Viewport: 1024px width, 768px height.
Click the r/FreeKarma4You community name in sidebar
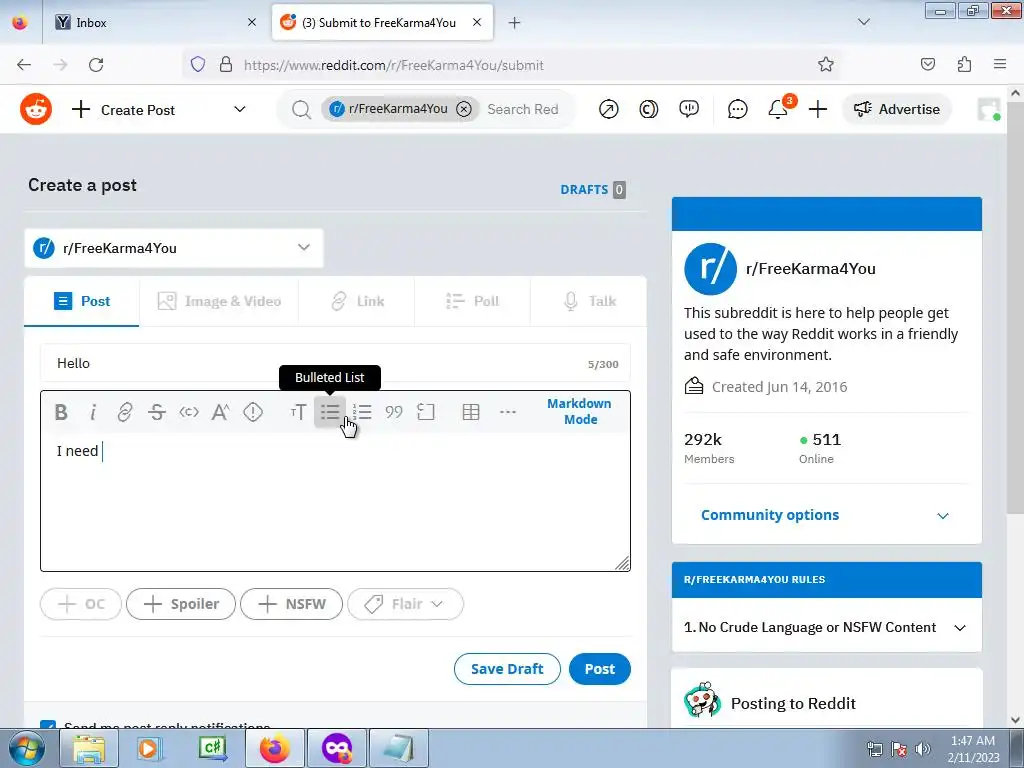coord(810,268)
